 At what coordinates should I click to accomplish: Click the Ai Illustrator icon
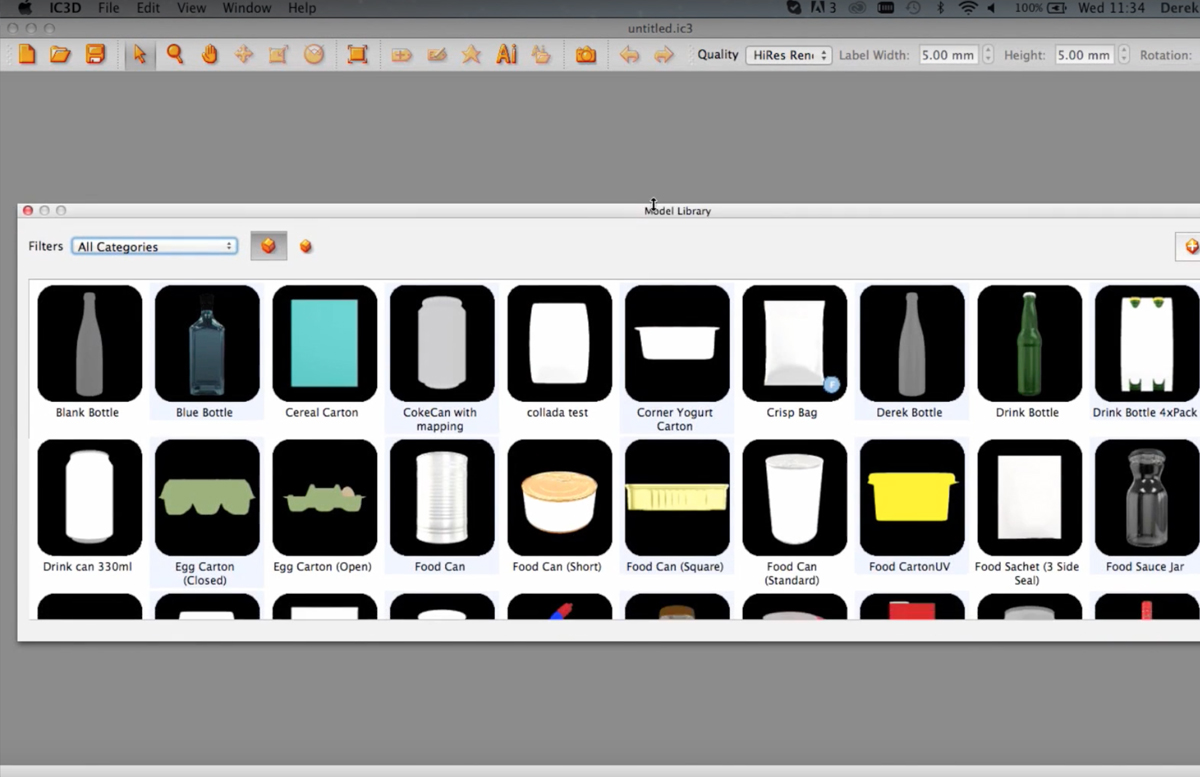[506, 55]
